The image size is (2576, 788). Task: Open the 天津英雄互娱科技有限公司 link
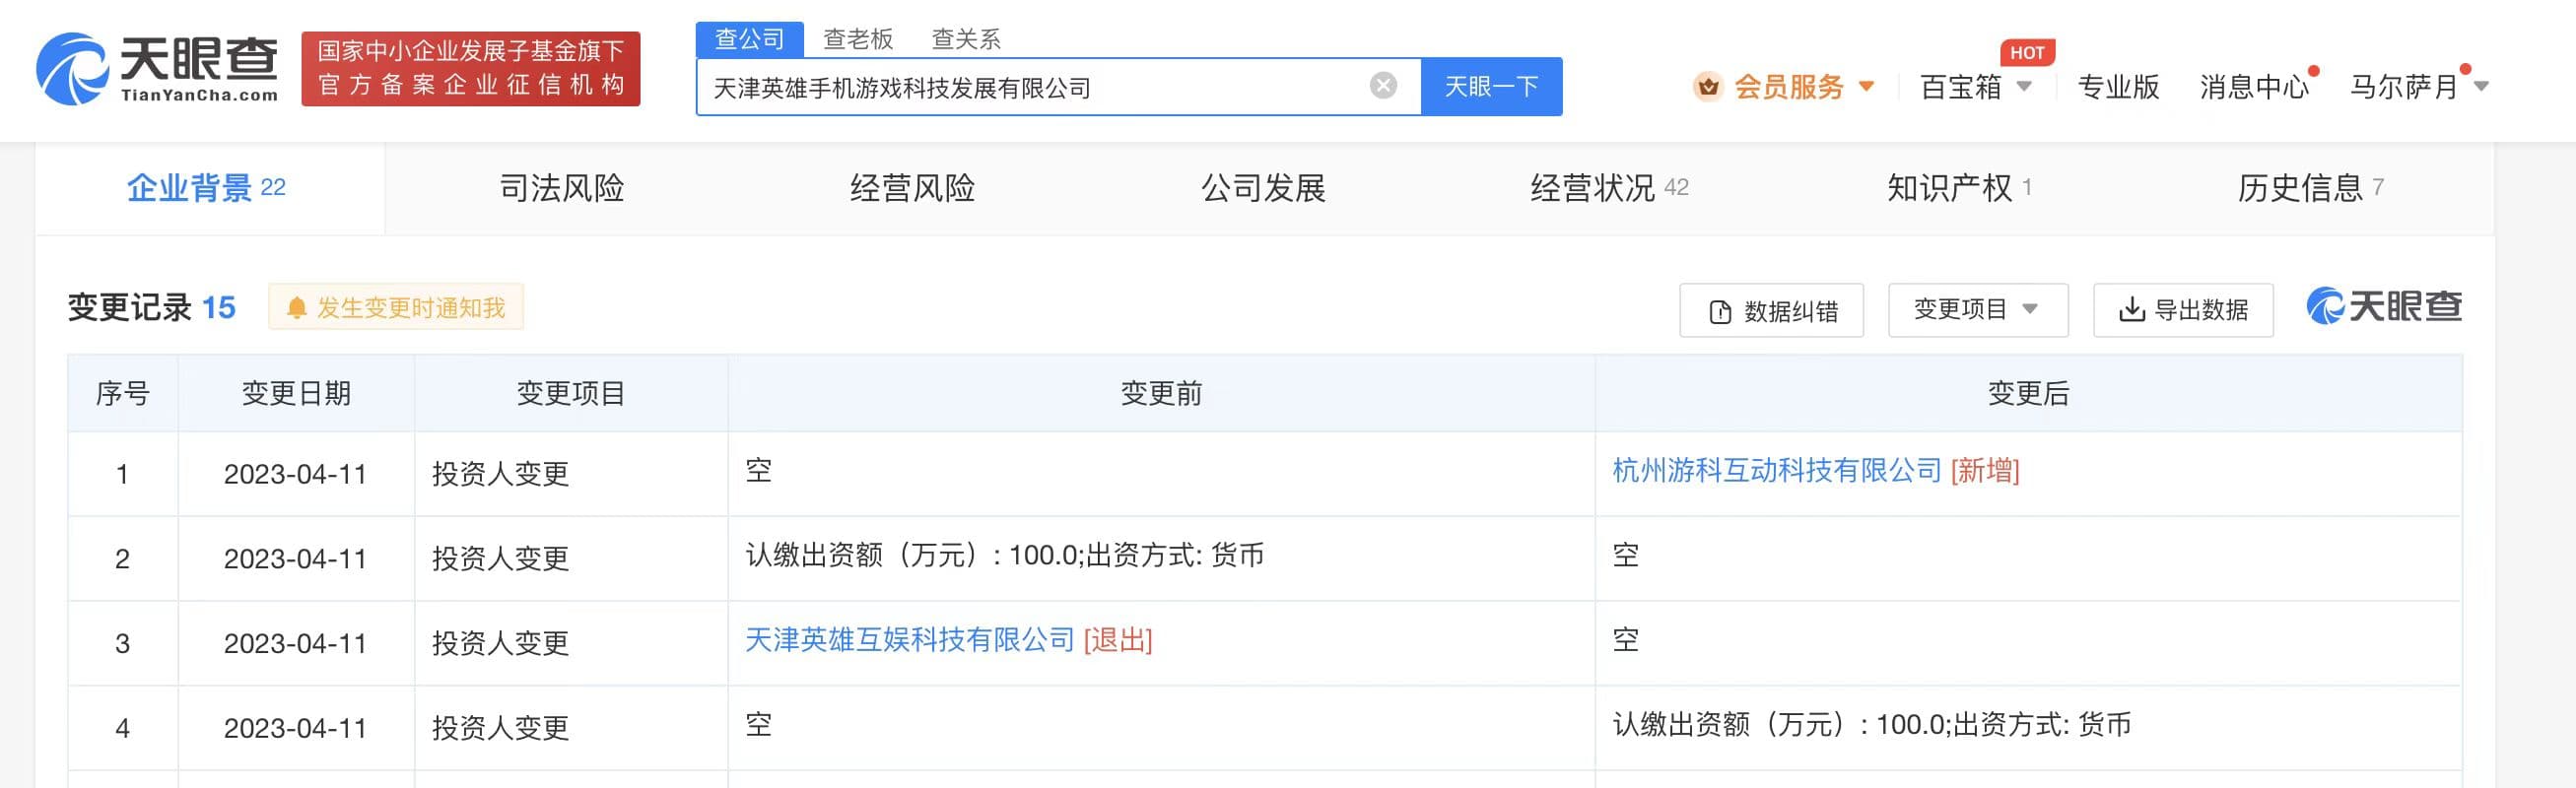pyautogui.click(x=909, y=640)
